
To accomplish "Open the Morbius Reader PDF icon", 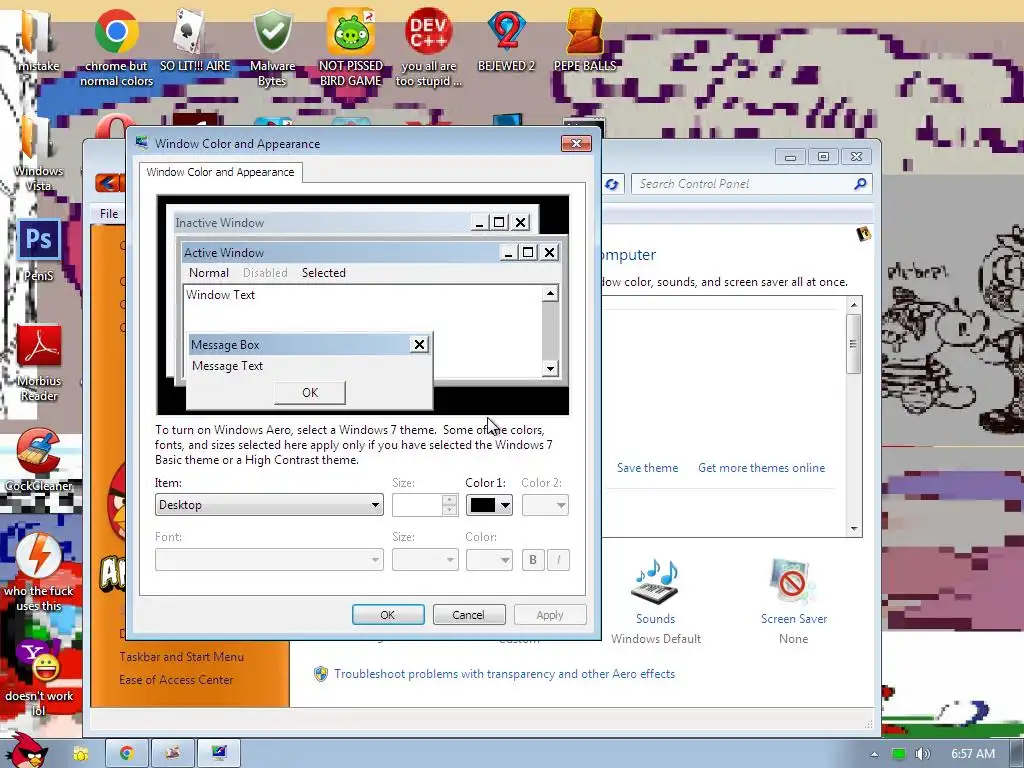I will click(39, 363).
